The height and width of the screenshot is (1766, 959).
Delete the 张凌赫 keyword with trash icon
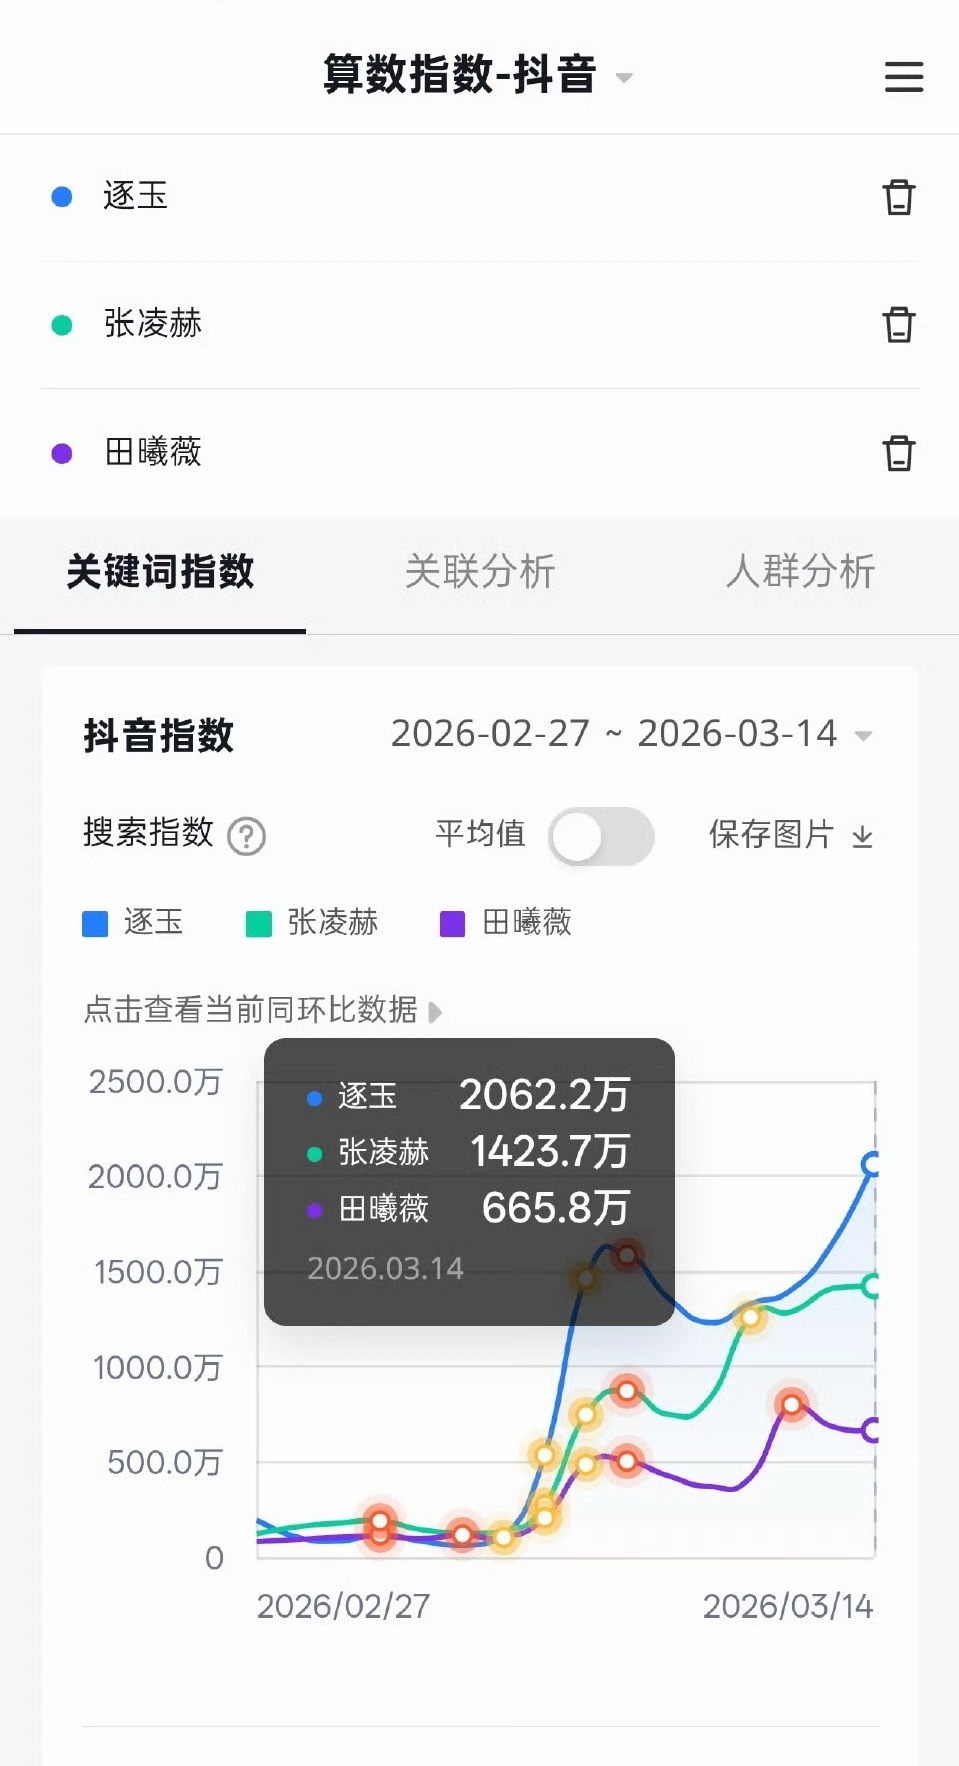coord(898,324)
